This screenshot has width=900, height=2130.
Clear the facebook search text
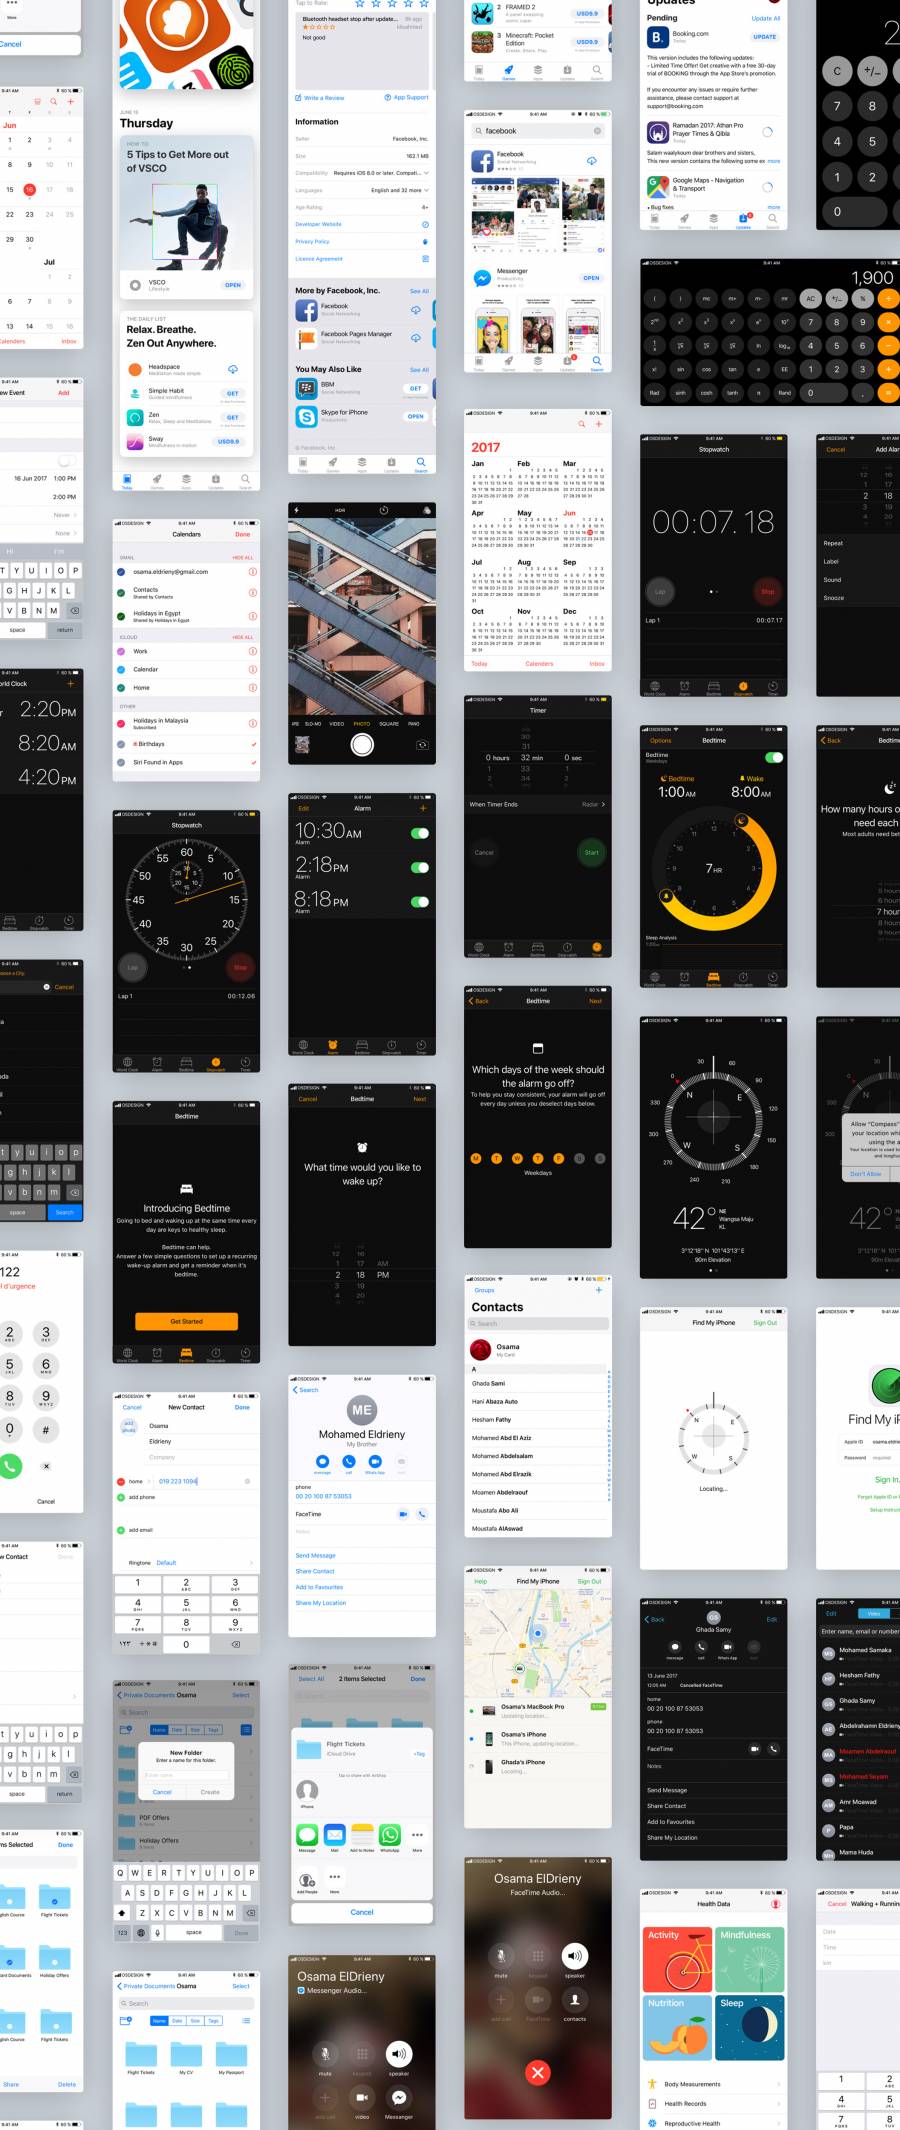point(598,131)
